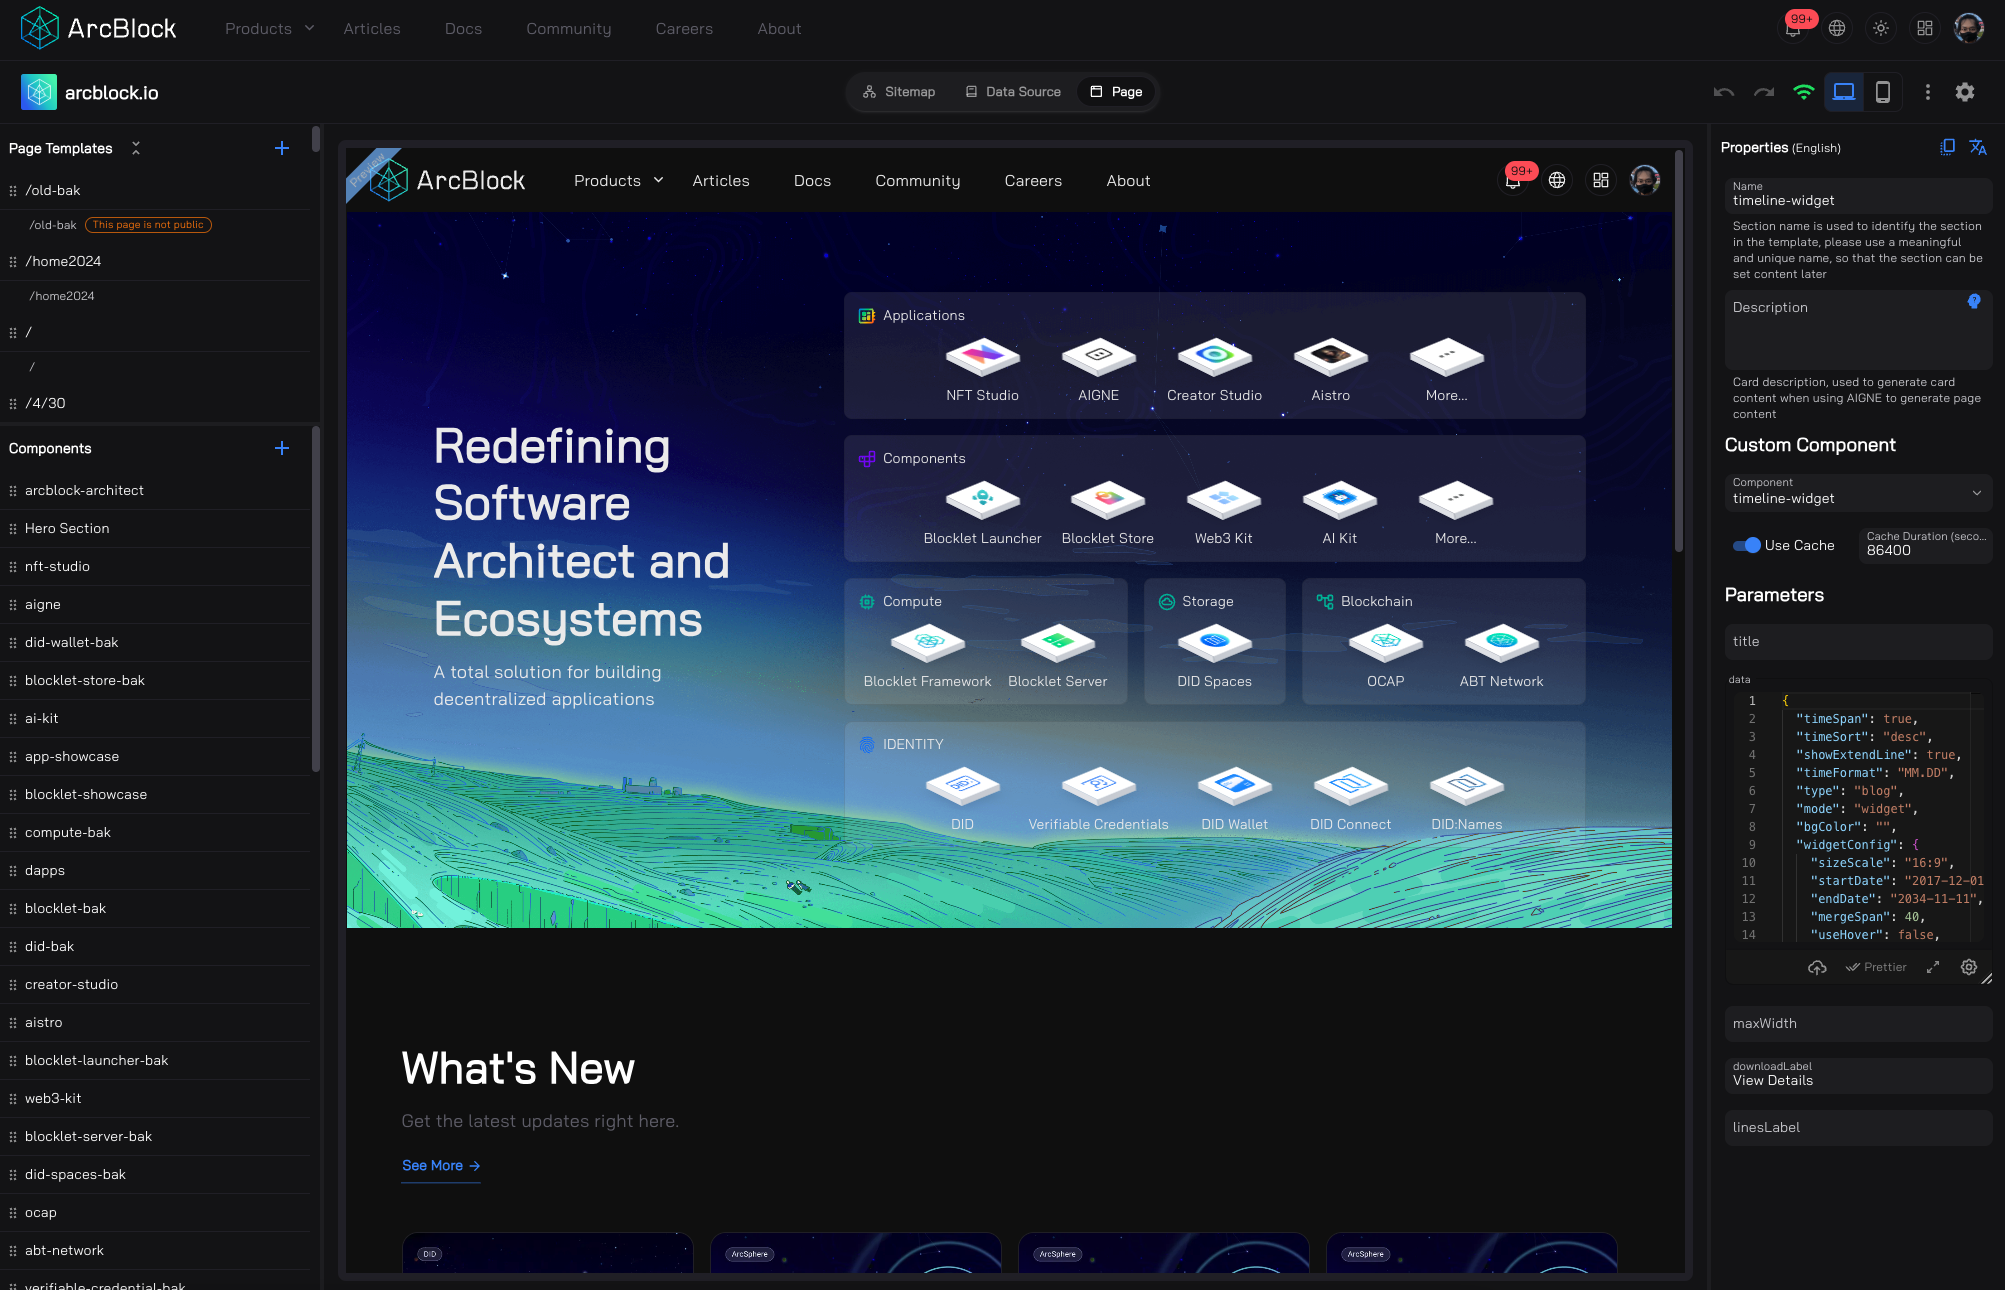Open the translate properties icon
The image size is (2005, 1290).
[x=1977, y=147]
